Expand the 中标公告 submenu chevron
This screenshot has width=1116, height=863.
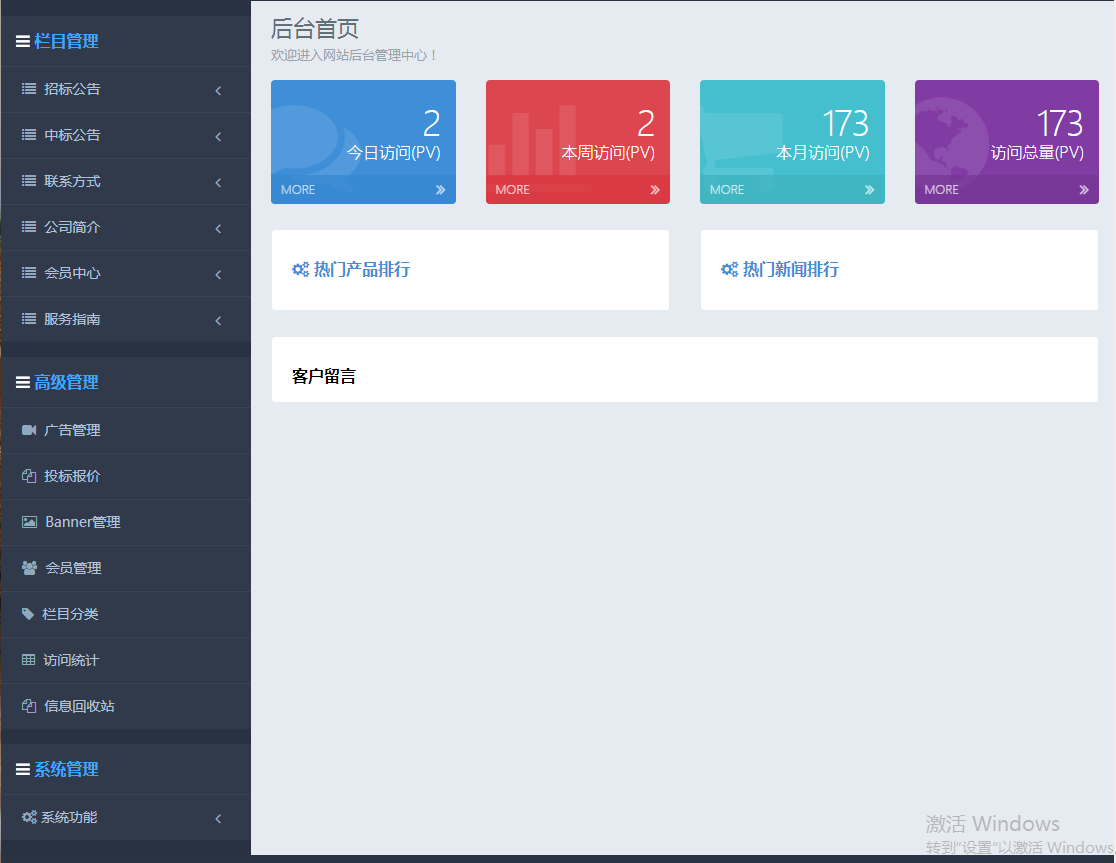[x=218, y=137]
